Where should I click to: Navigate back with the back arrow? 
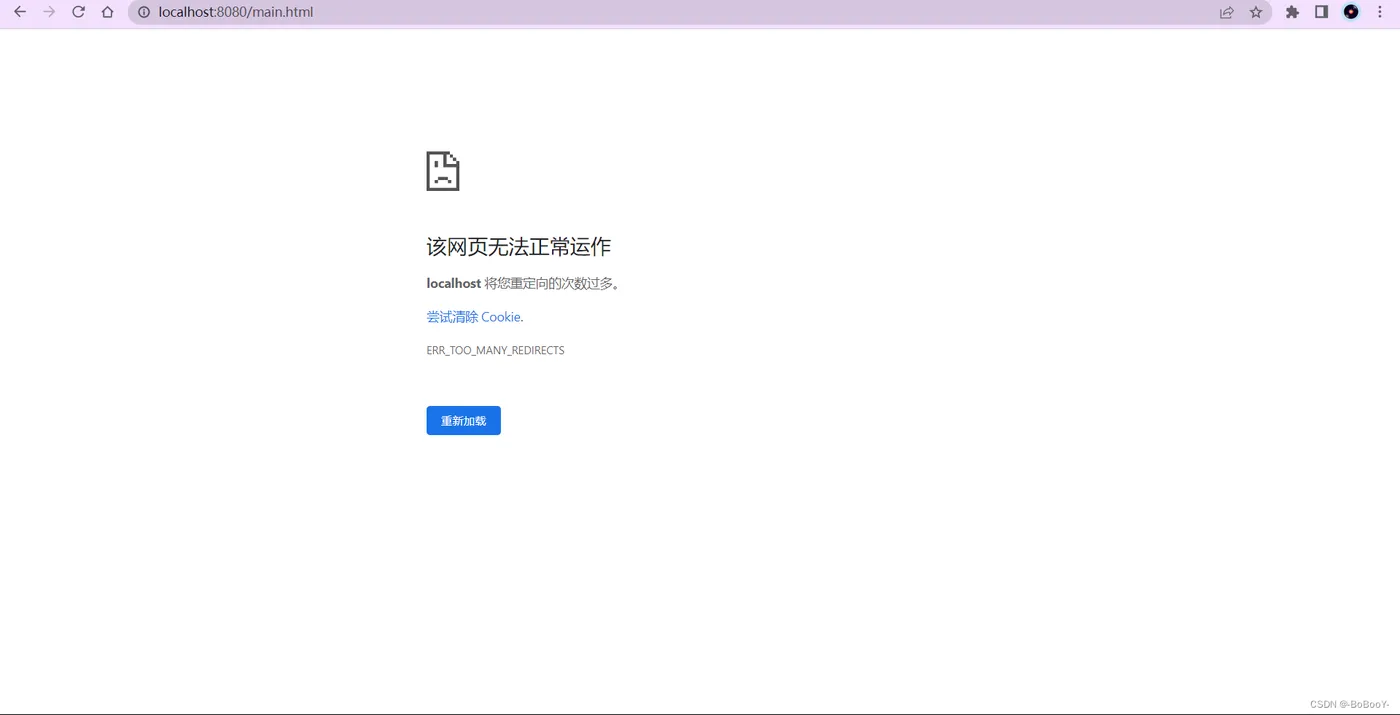(19, 12)
